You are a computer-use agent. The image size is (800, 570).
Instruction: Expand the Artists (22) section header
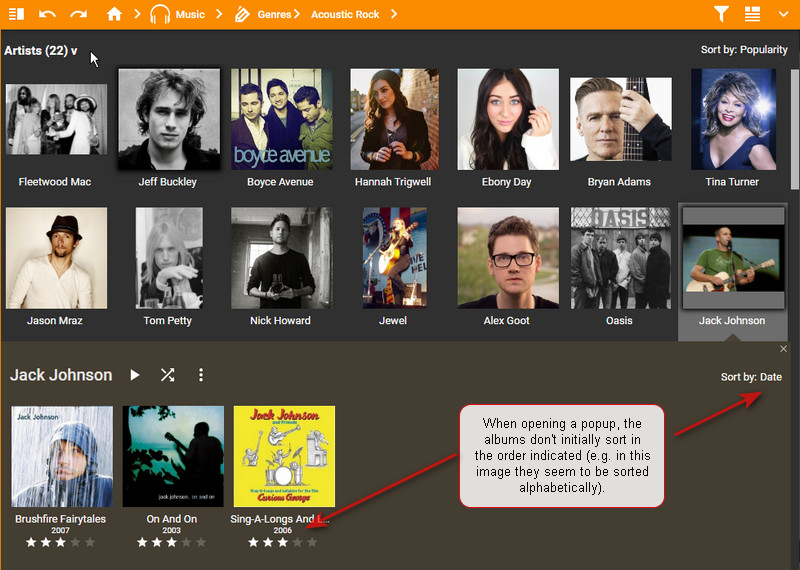[x=41, y=51]
